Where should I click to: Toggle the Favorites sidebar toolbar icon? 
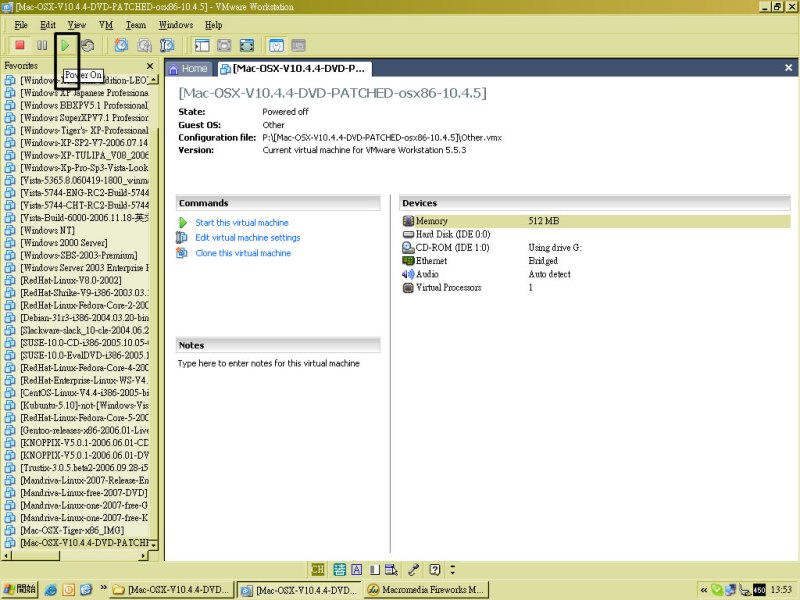(202, 45)
